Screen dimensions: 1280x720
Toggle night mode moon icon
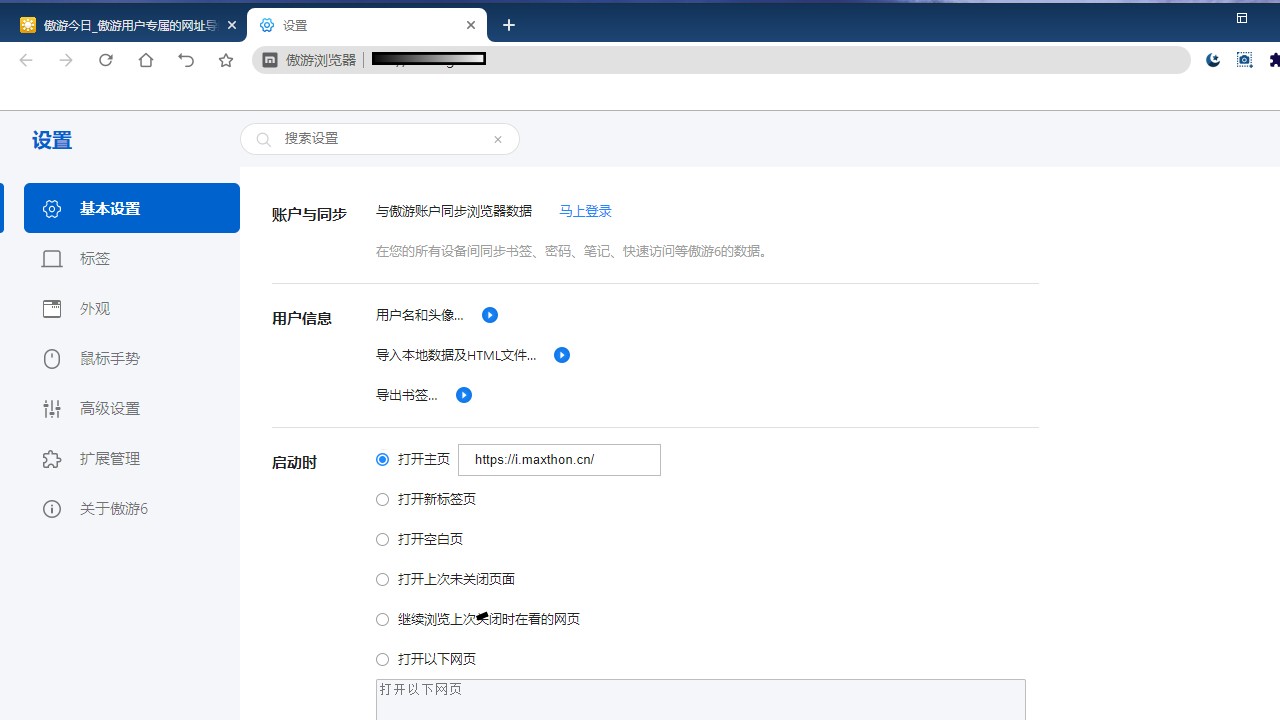pos(1213,60)
